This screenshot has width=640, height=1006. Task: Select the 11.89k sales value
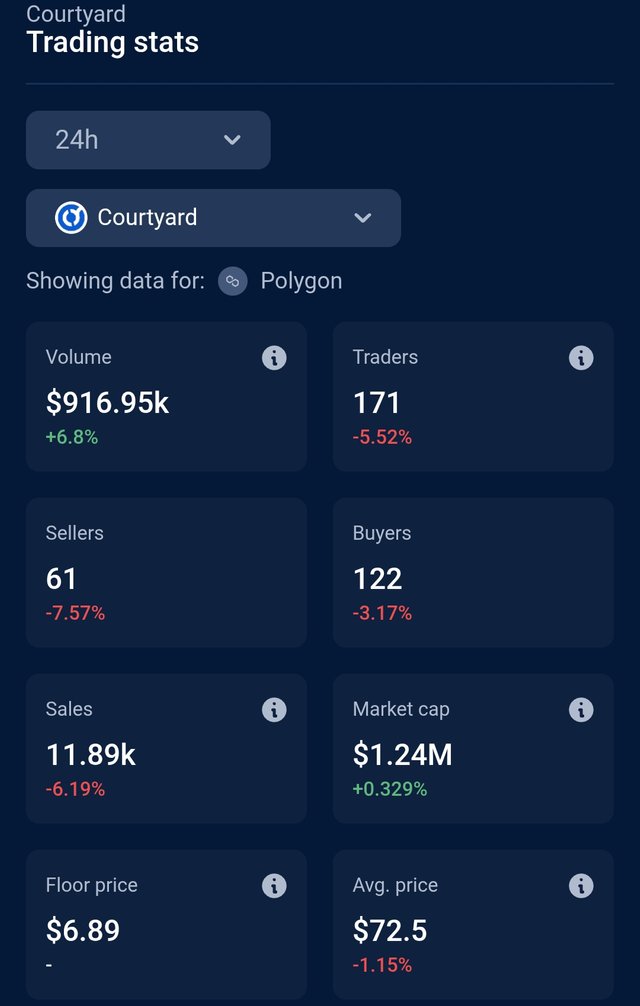[x=91, y=755]
